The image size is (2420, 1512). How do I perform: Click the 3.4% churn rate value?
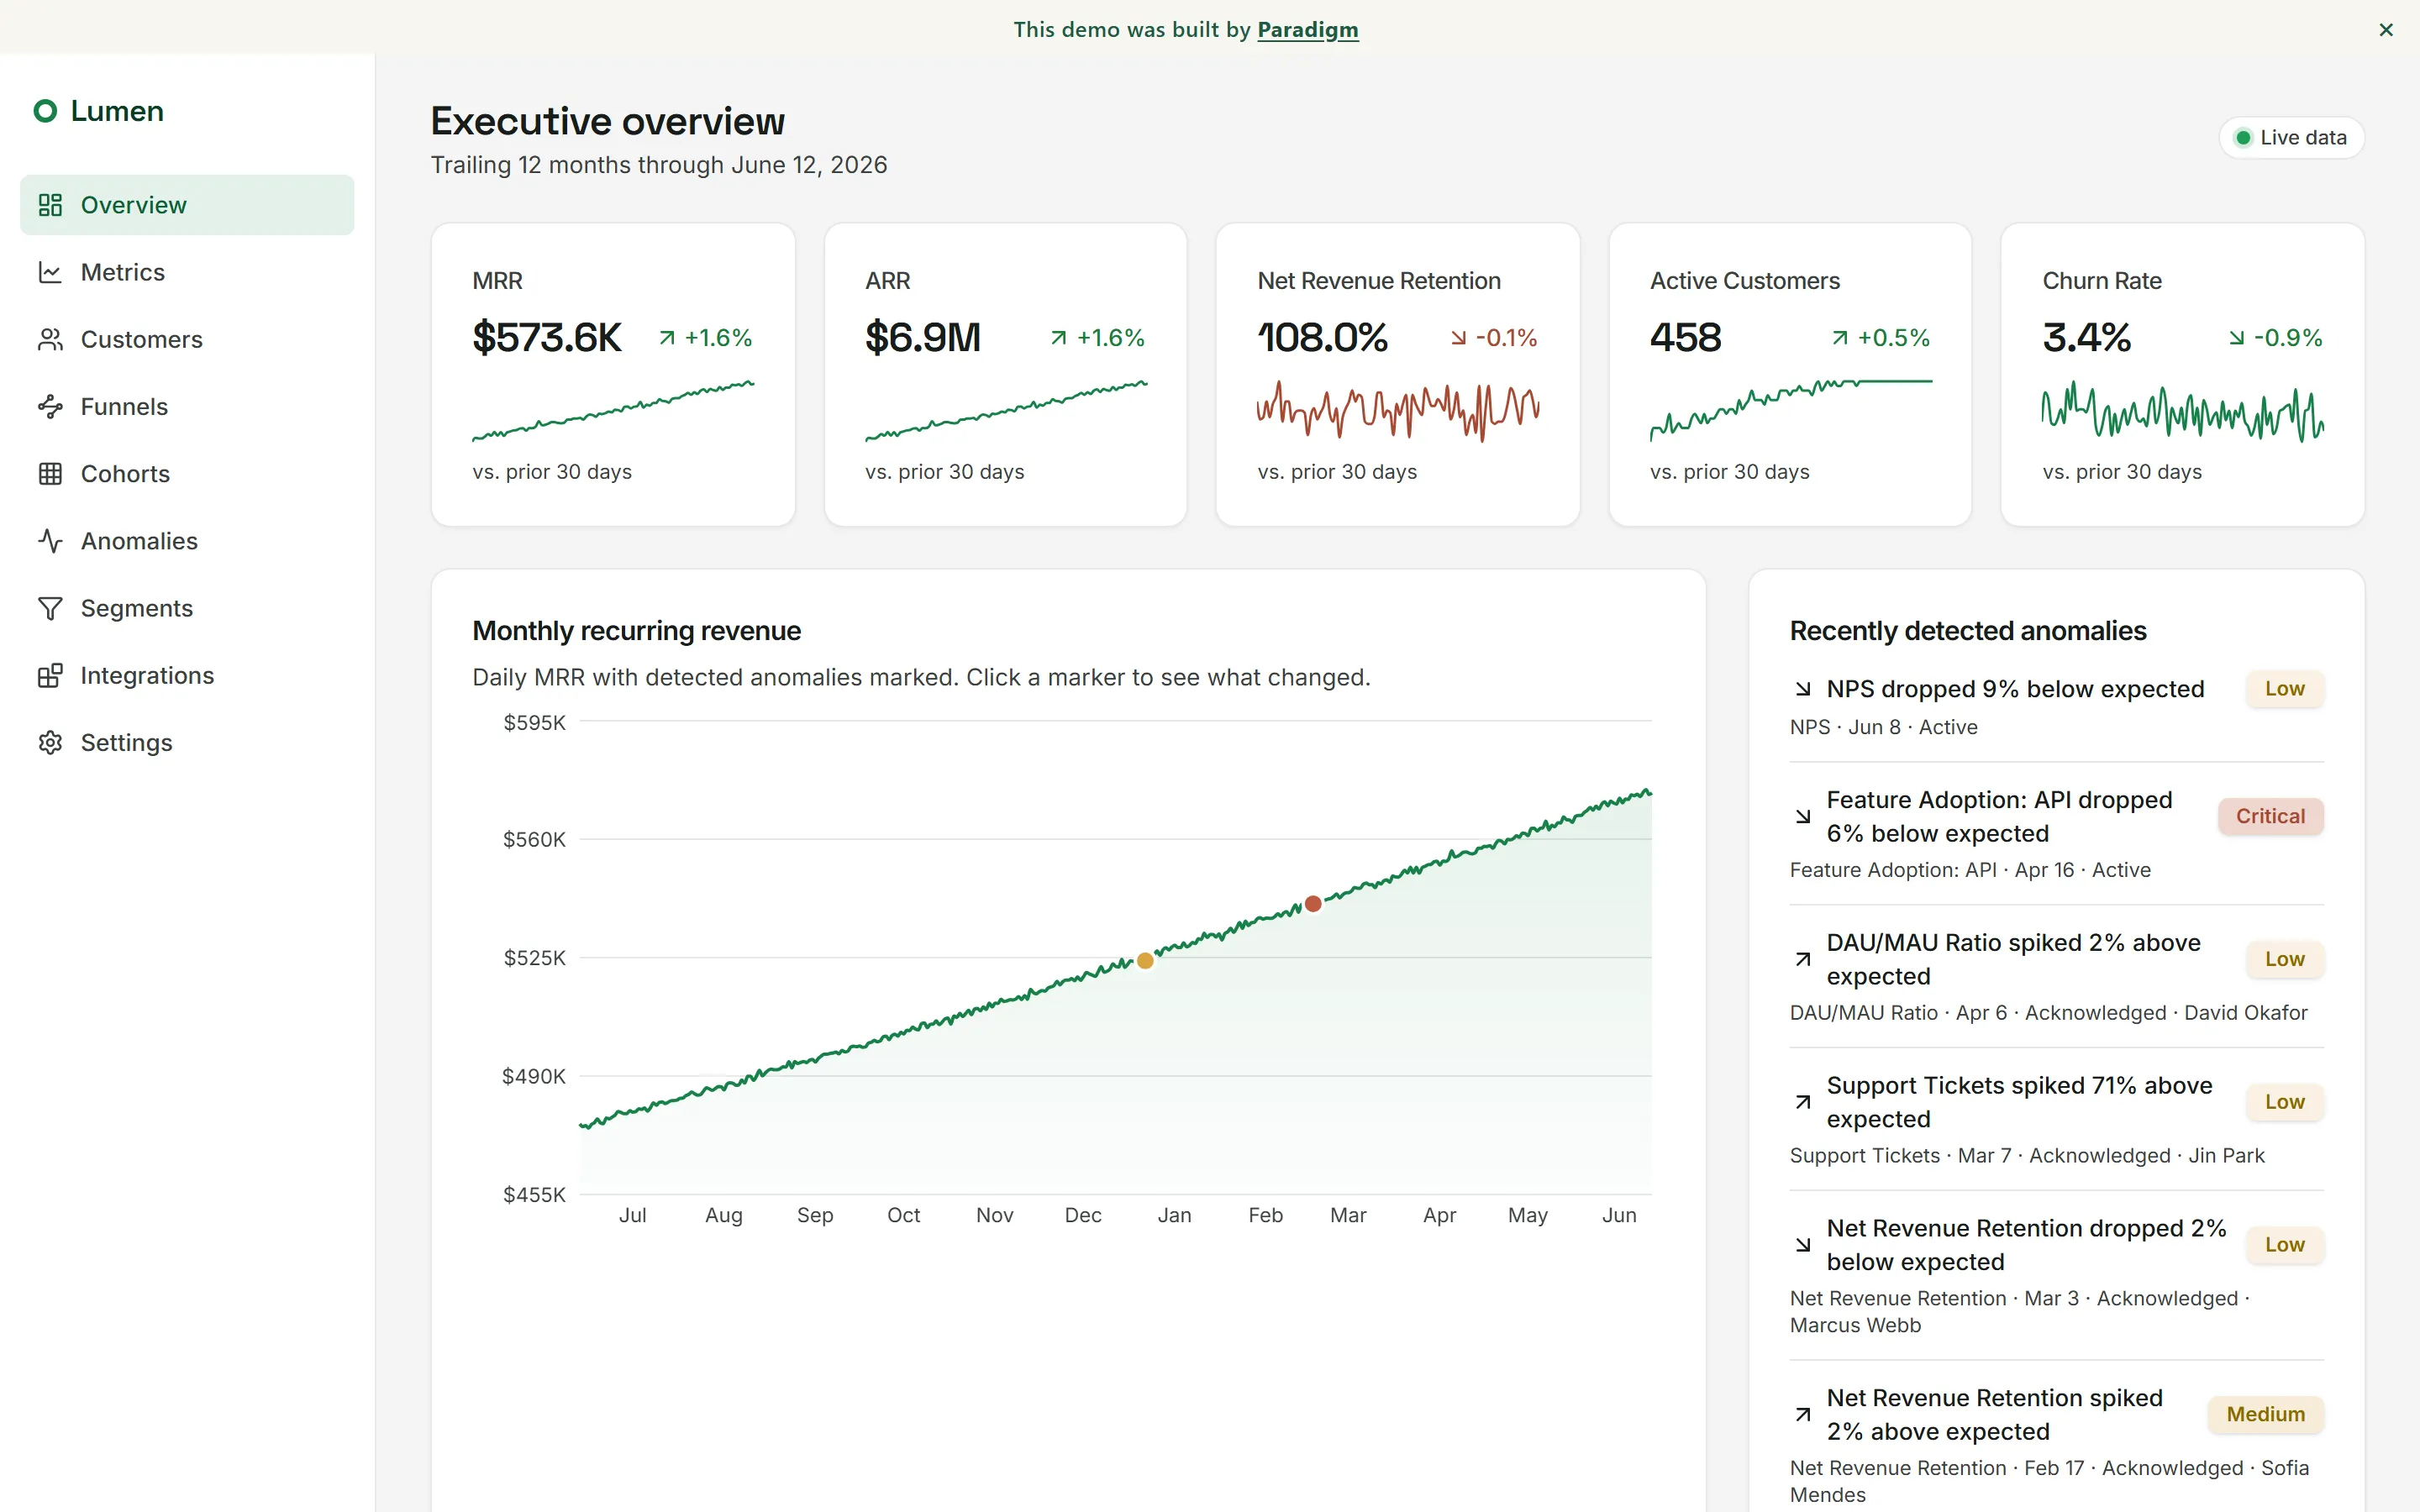2087,338
